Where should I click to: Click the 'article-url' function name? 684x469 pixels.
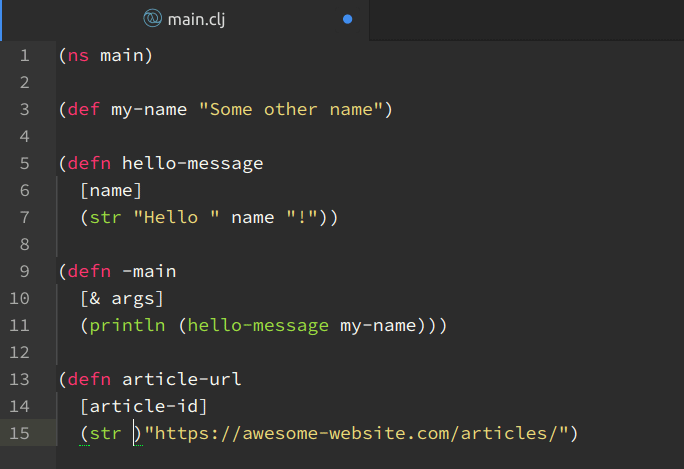coord(182,379)
